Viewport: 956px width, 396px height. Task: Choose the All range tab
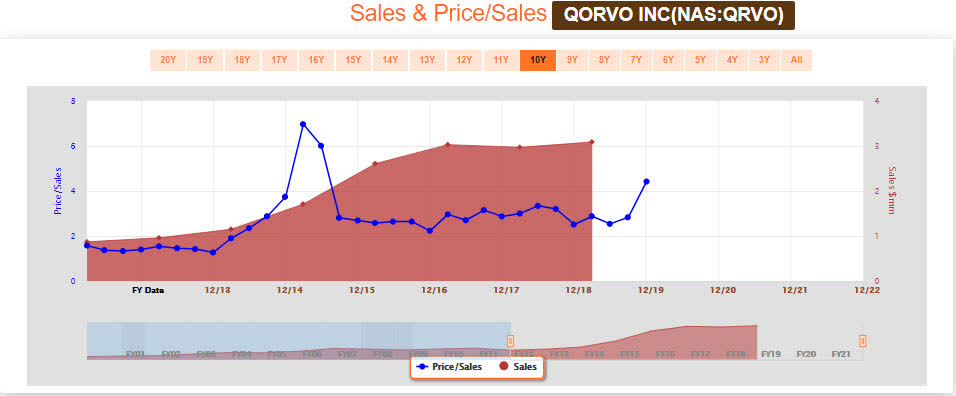click(796, 60)
